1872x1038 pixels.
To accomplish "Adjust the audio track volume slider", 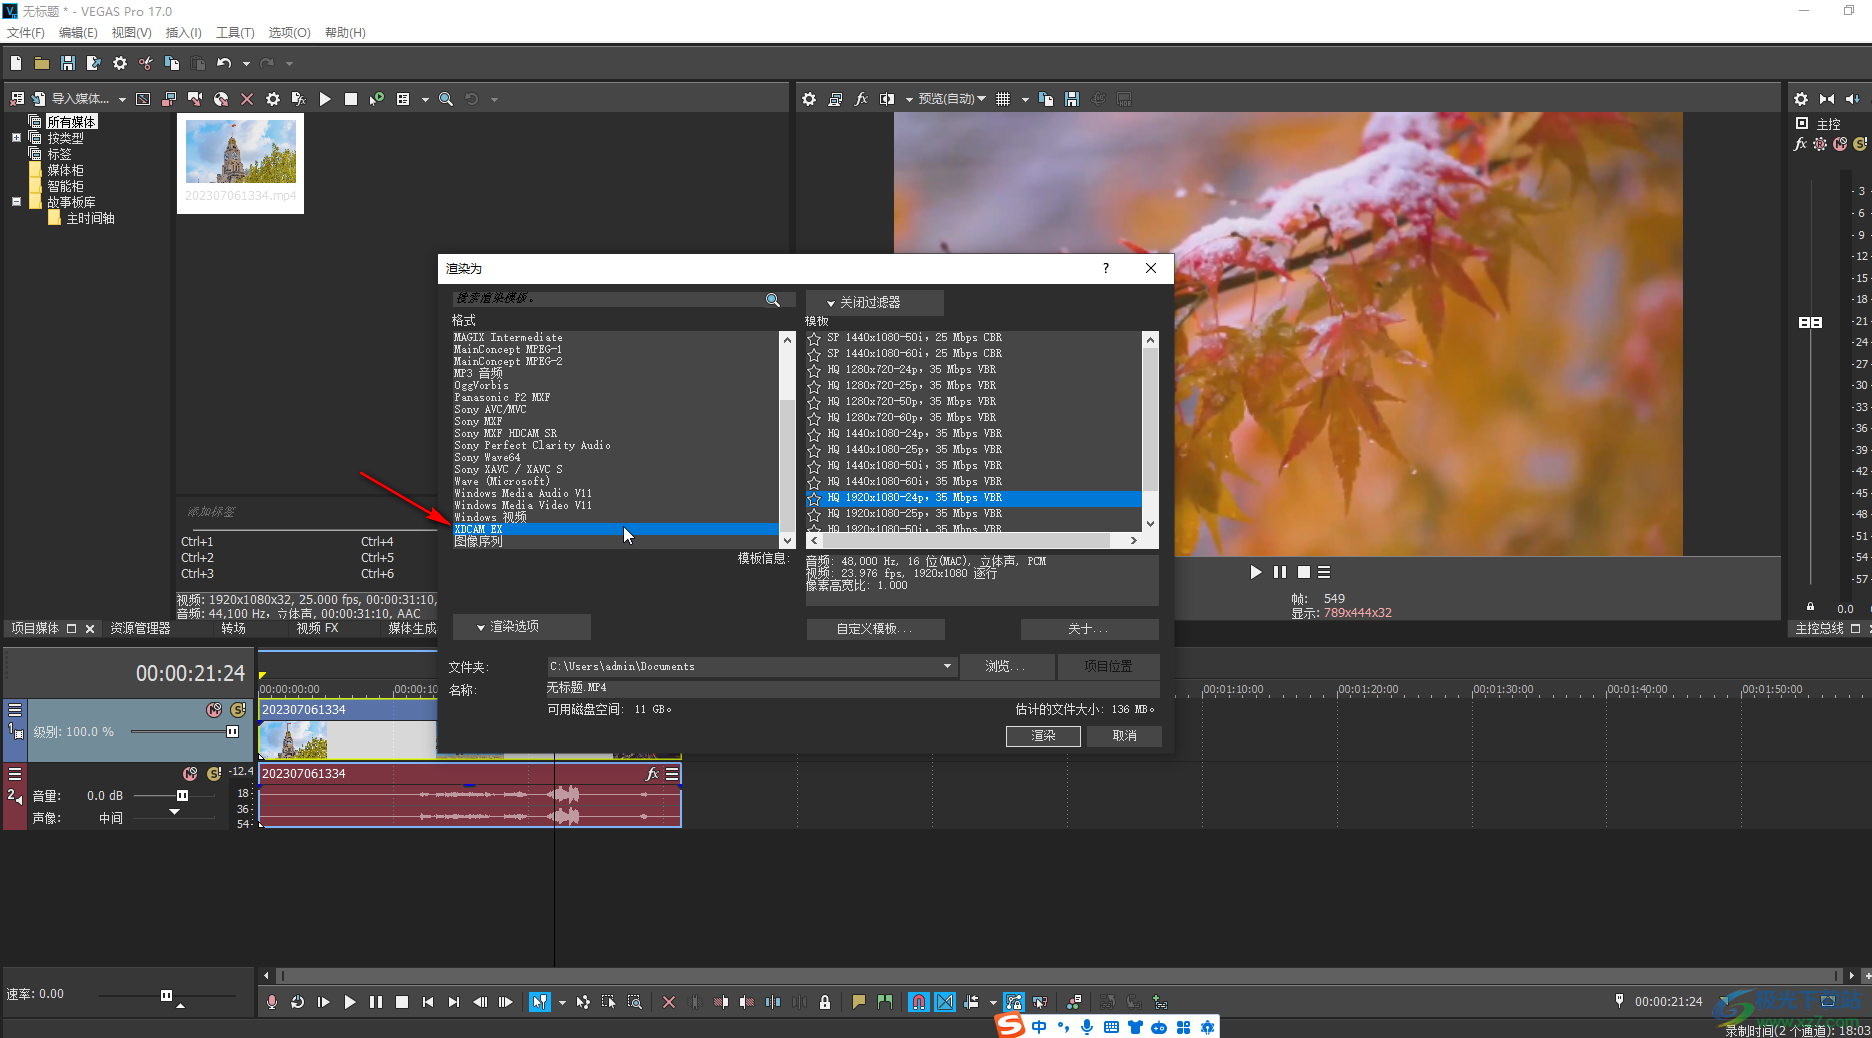I will click(182, 795).
